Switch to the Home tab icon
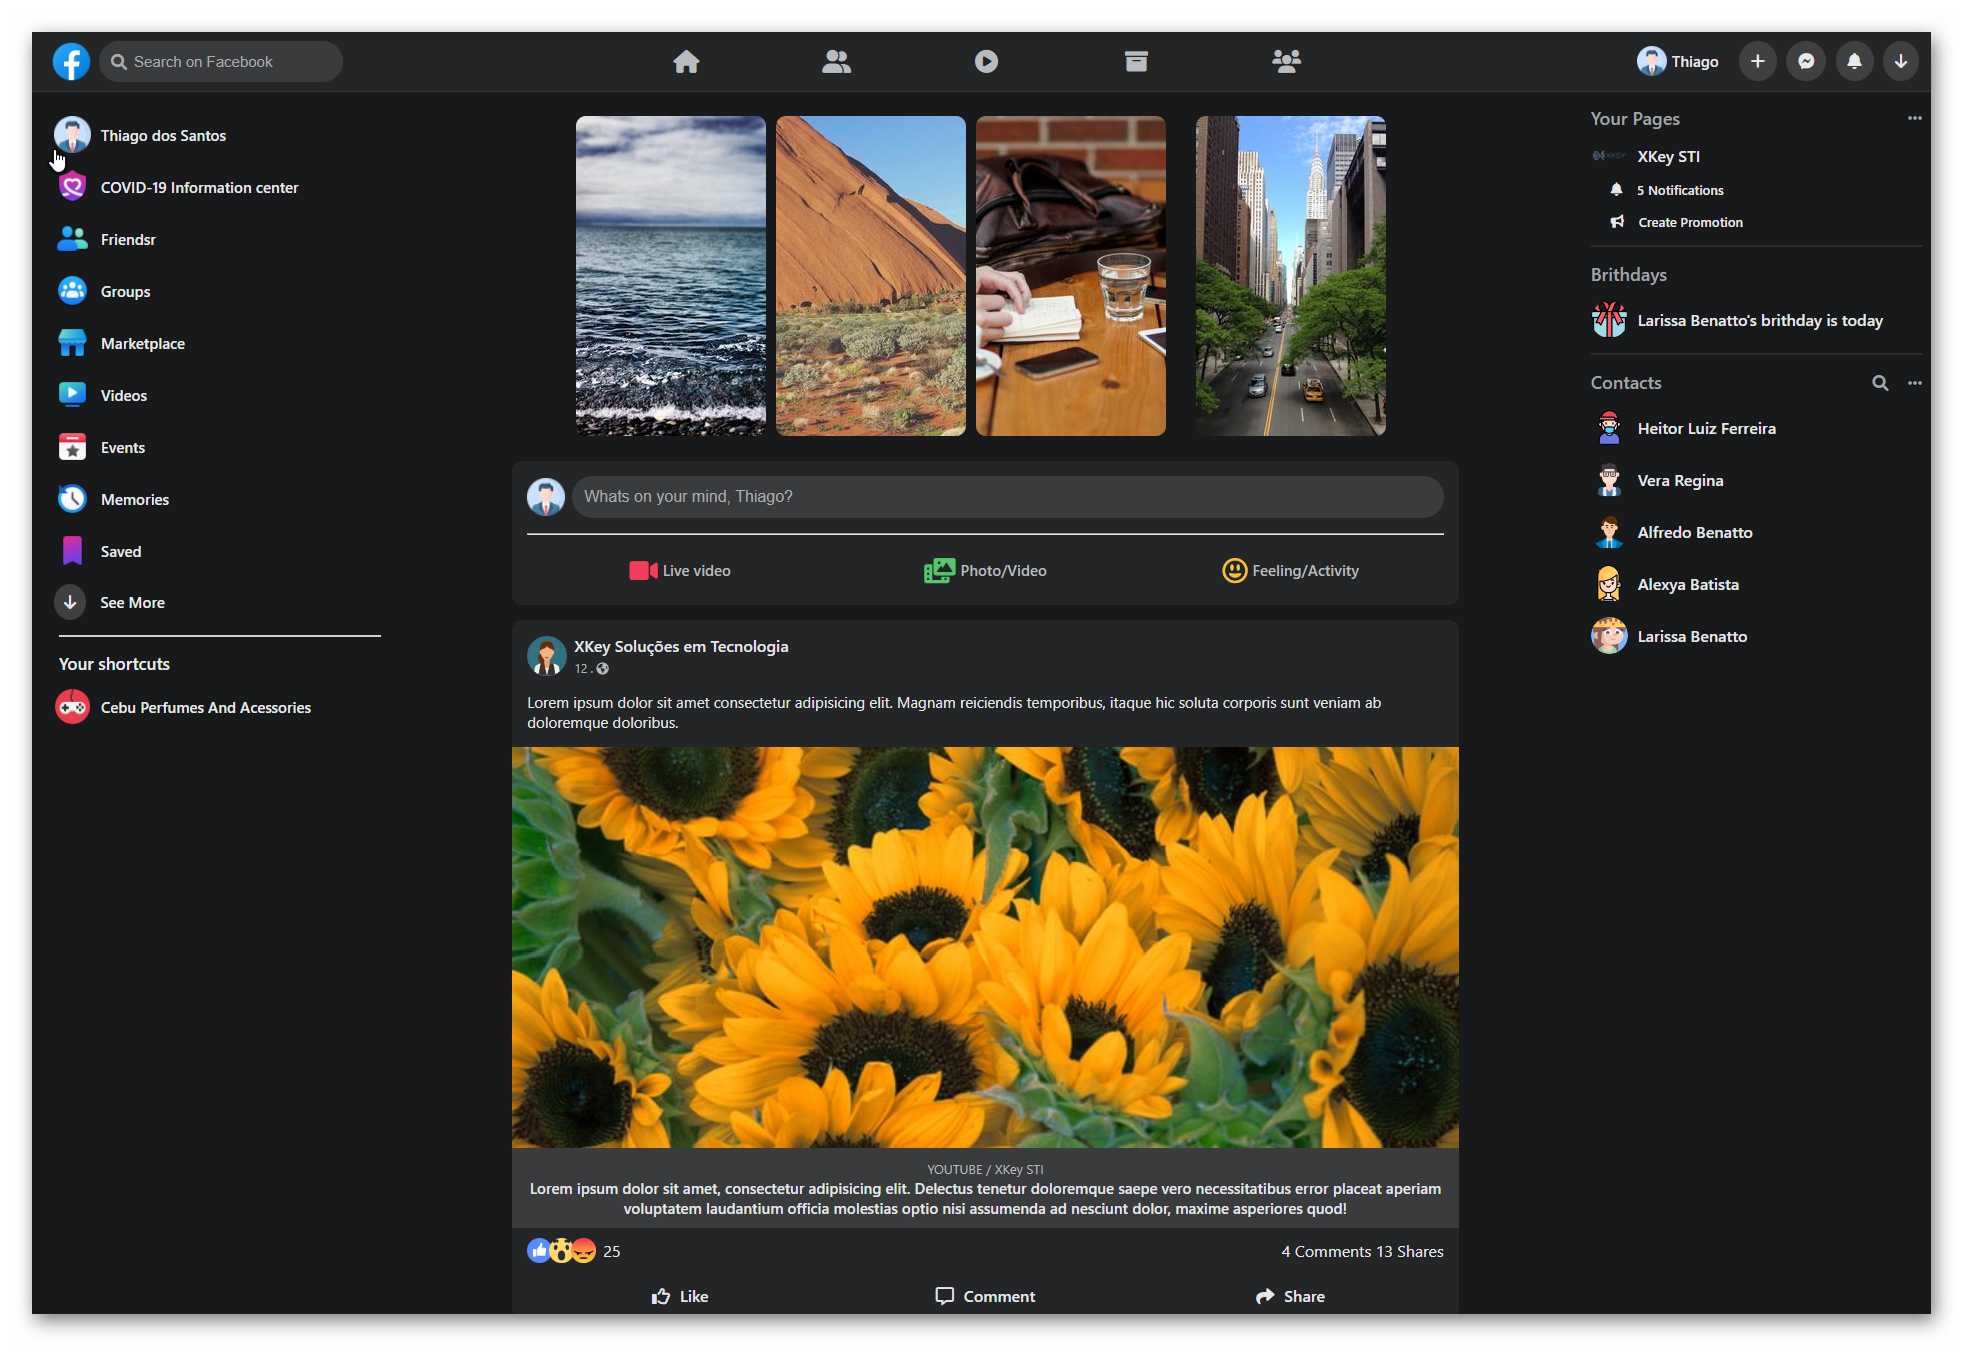 (686, 61)
